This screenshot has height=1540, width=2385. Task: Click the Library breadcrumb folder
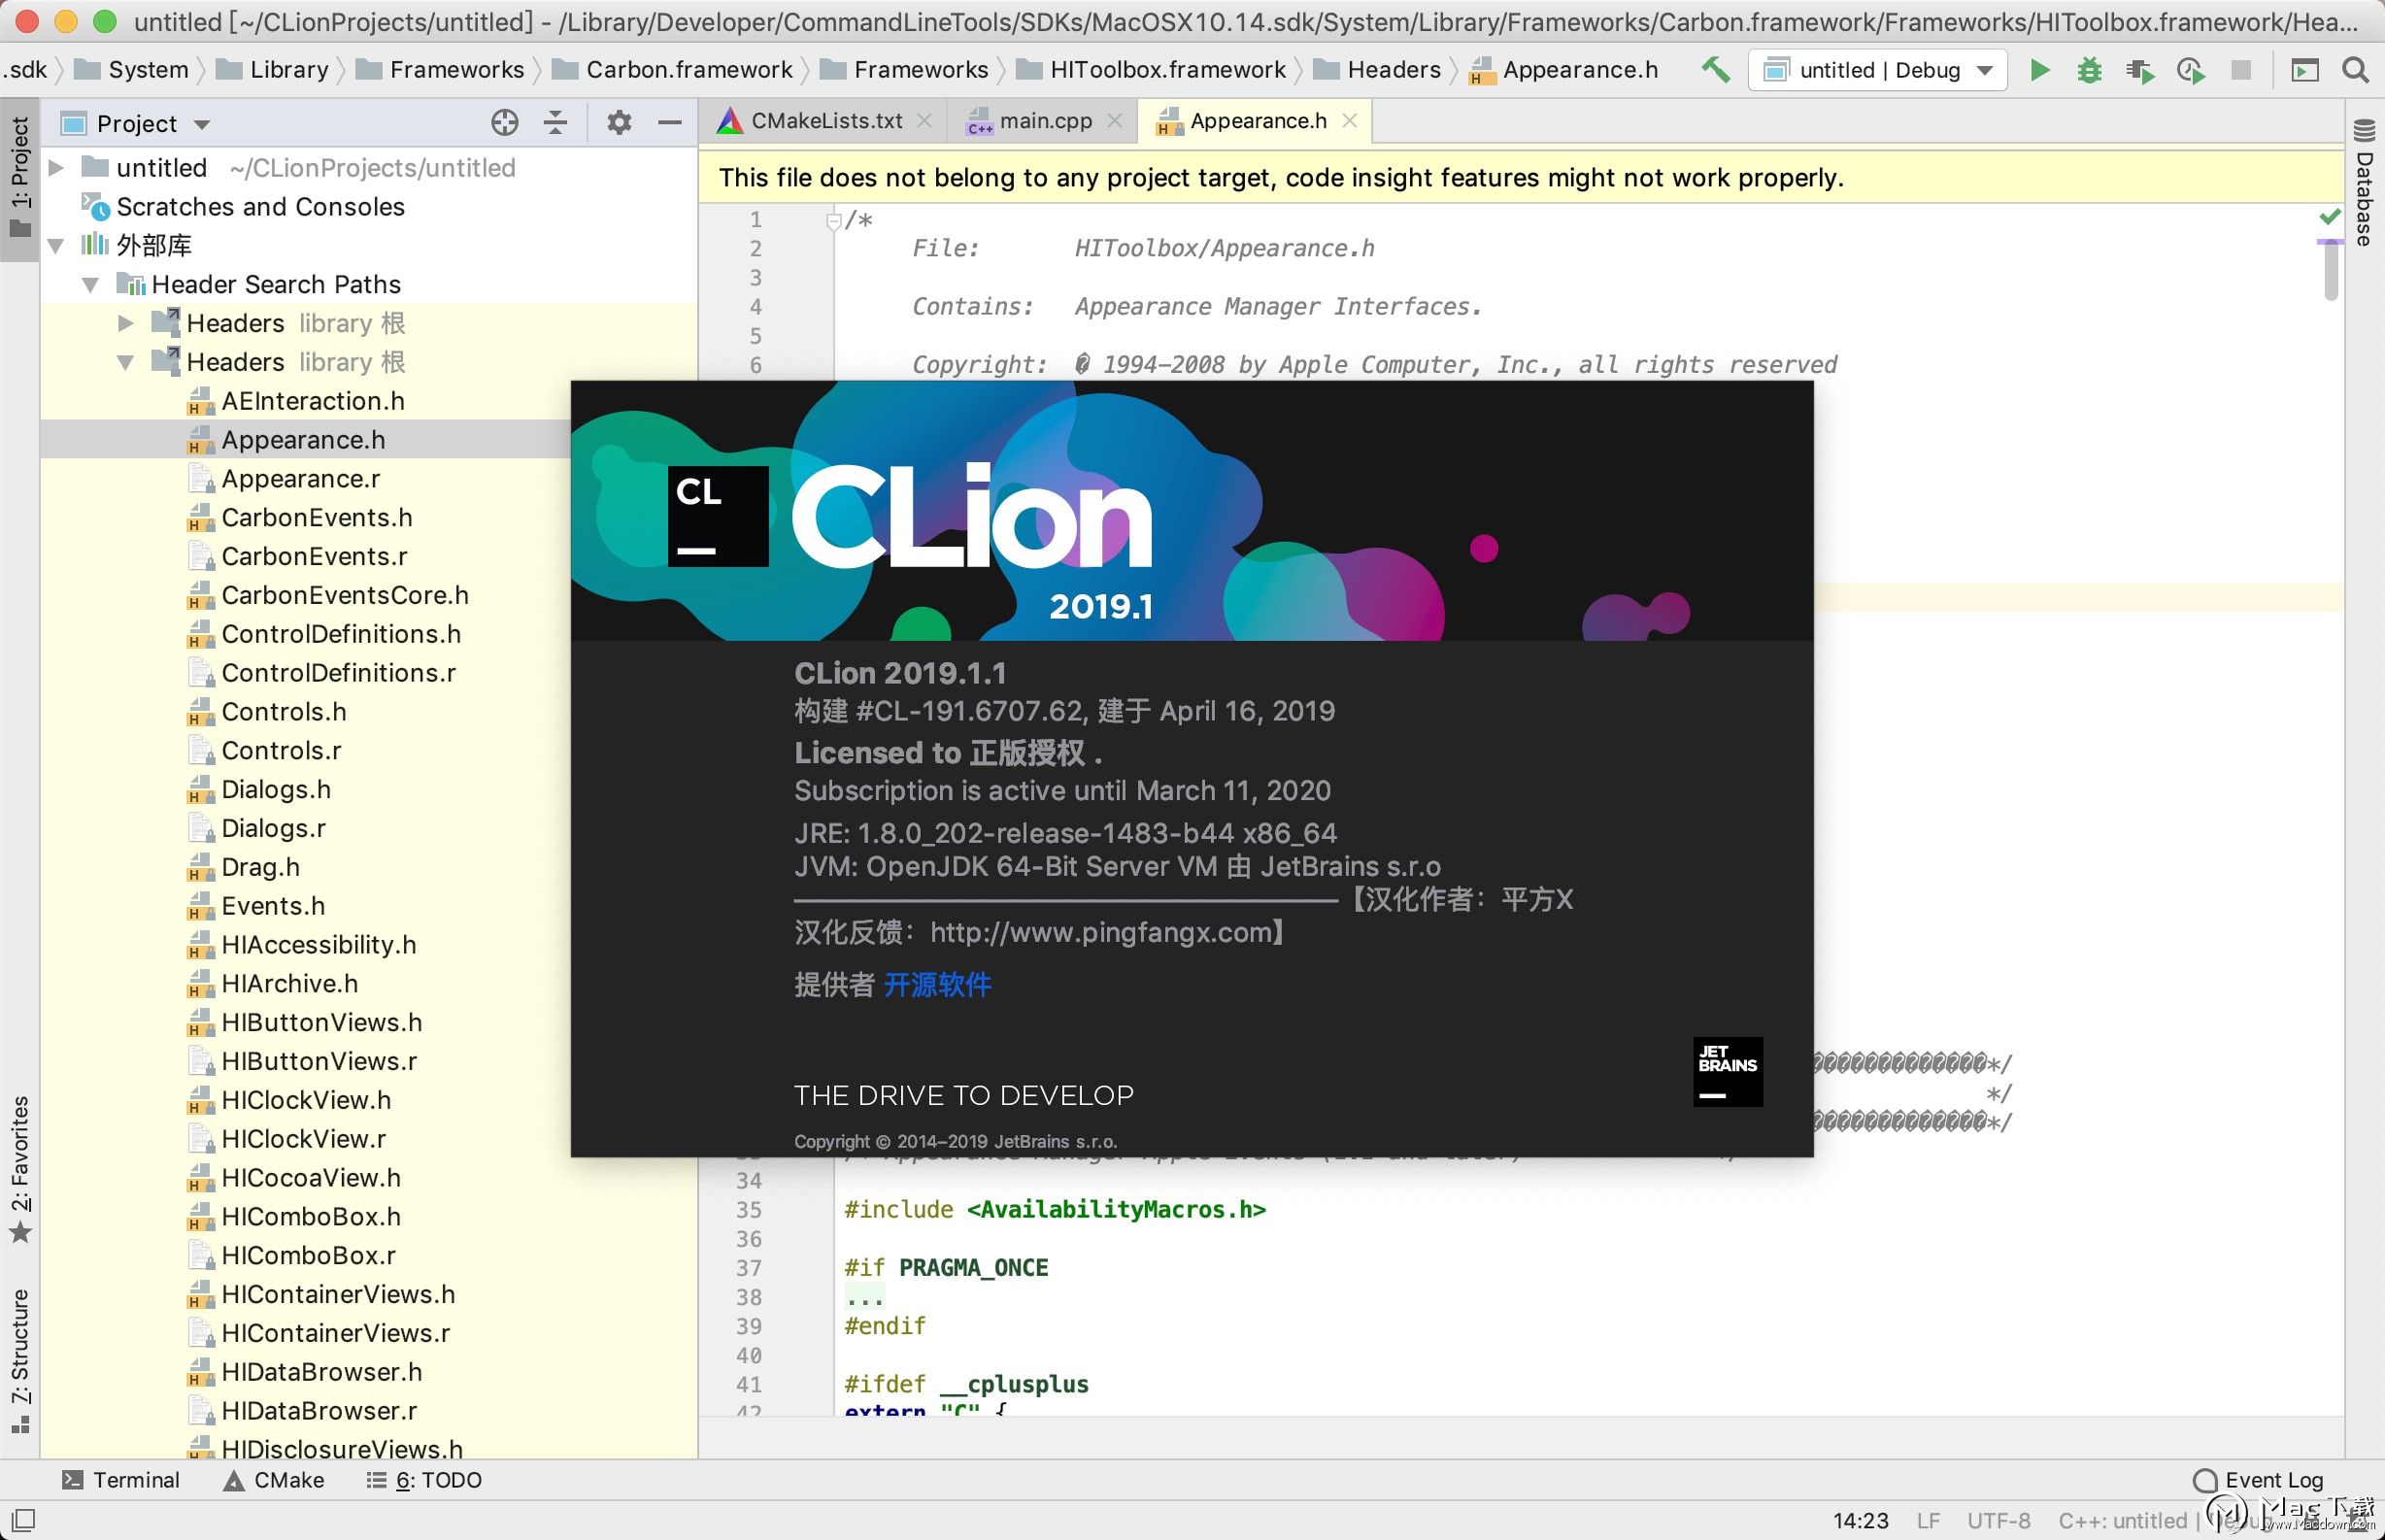pos(272,70)
